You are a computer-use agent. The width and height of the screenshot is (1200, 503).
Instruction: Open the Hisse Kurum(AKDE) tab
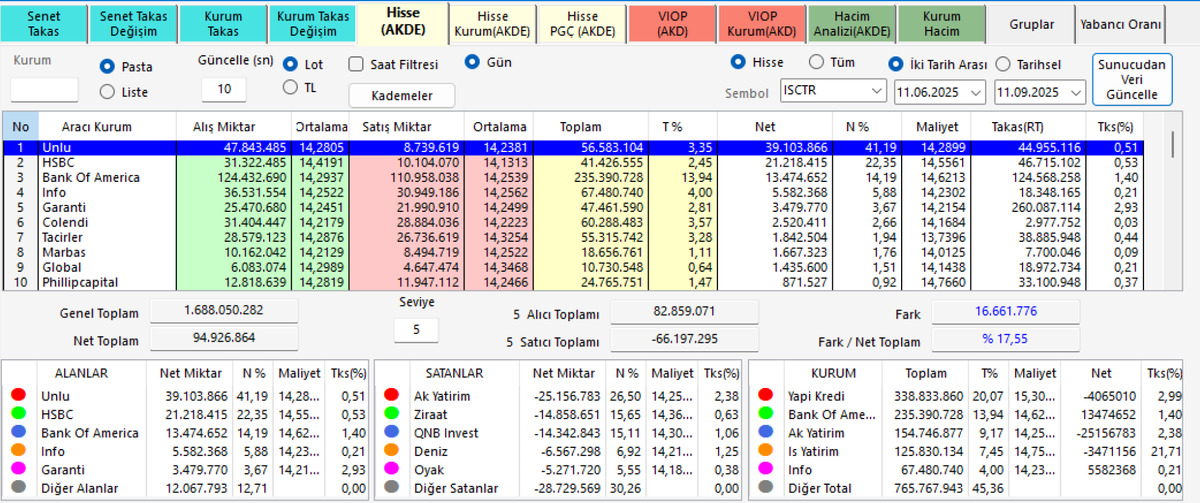pyautogui.click(x=493, y=24)
